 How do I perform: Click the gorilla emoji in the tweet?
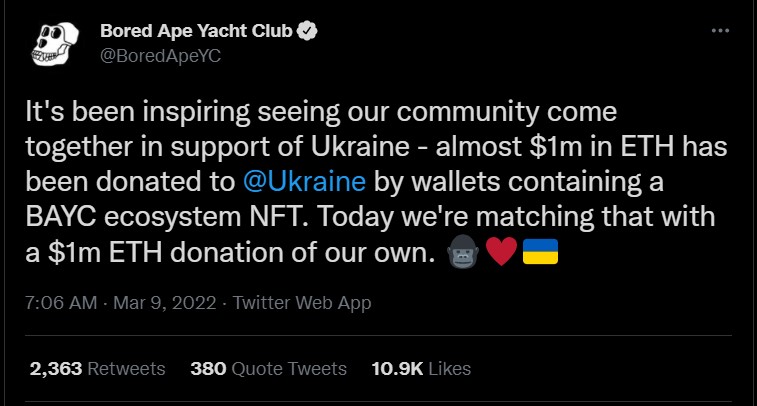463,251
